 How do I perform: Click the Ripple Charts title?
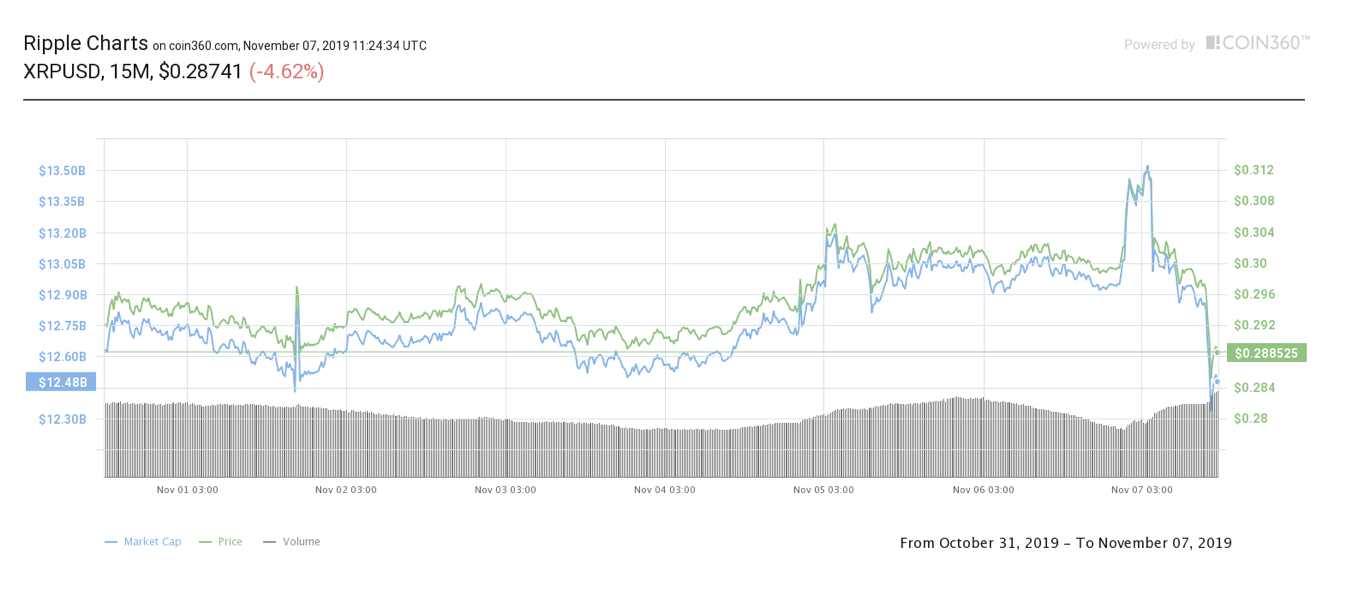coord(85,43)
